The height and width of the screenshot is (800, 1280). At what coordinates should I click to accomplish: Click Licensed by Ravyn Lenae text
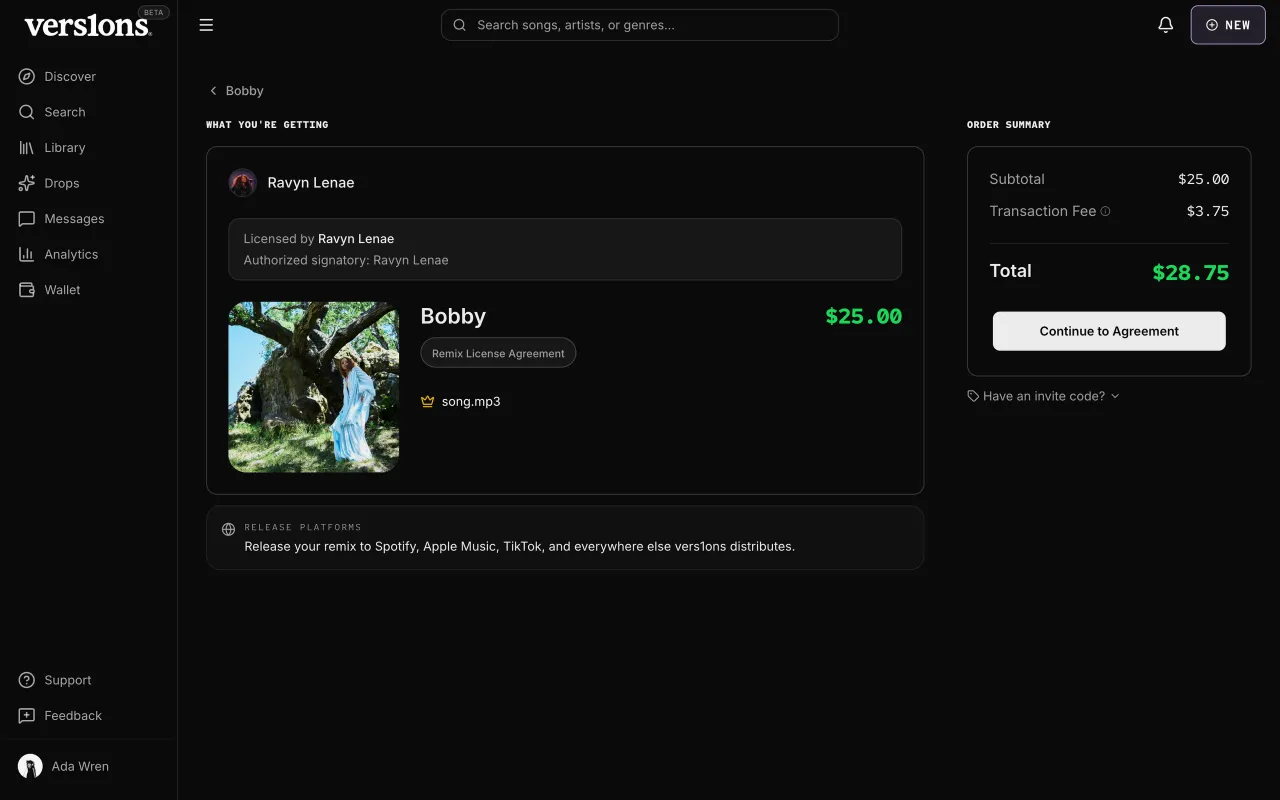[319, 239]
